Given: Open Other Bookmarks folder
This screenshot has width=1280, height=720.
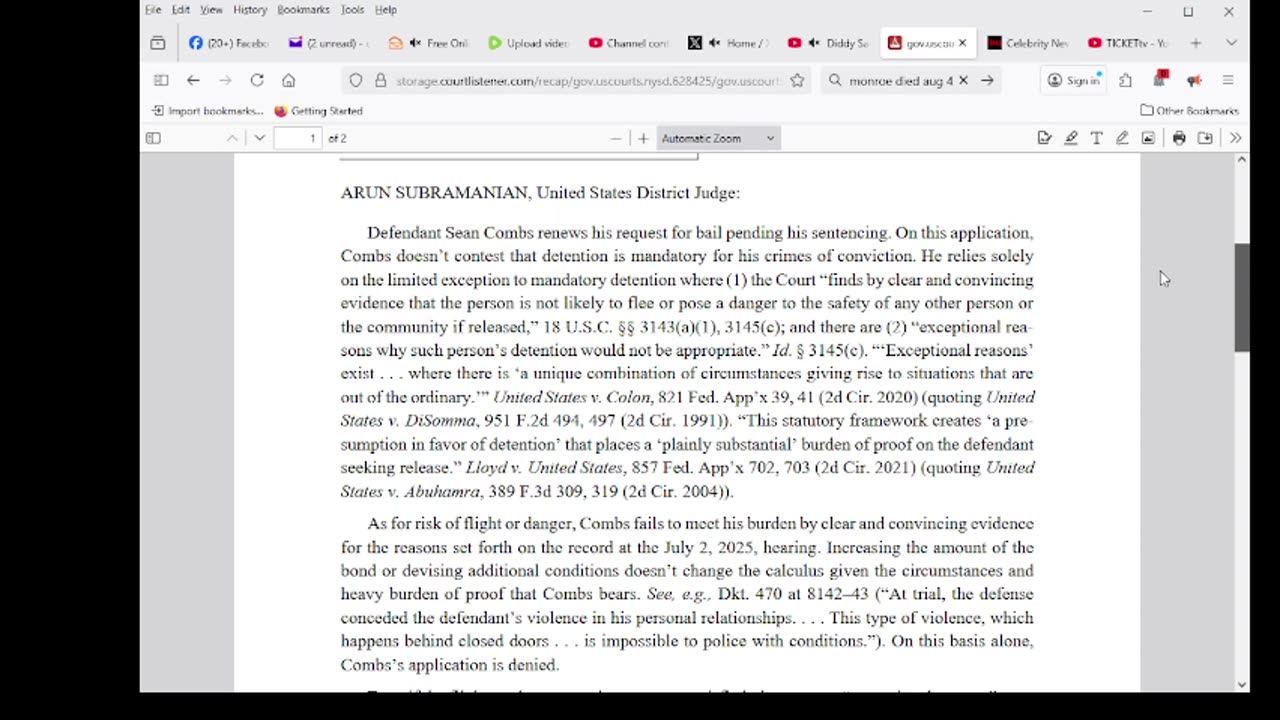Looking at the screenshot, I should click(1189, 111).
